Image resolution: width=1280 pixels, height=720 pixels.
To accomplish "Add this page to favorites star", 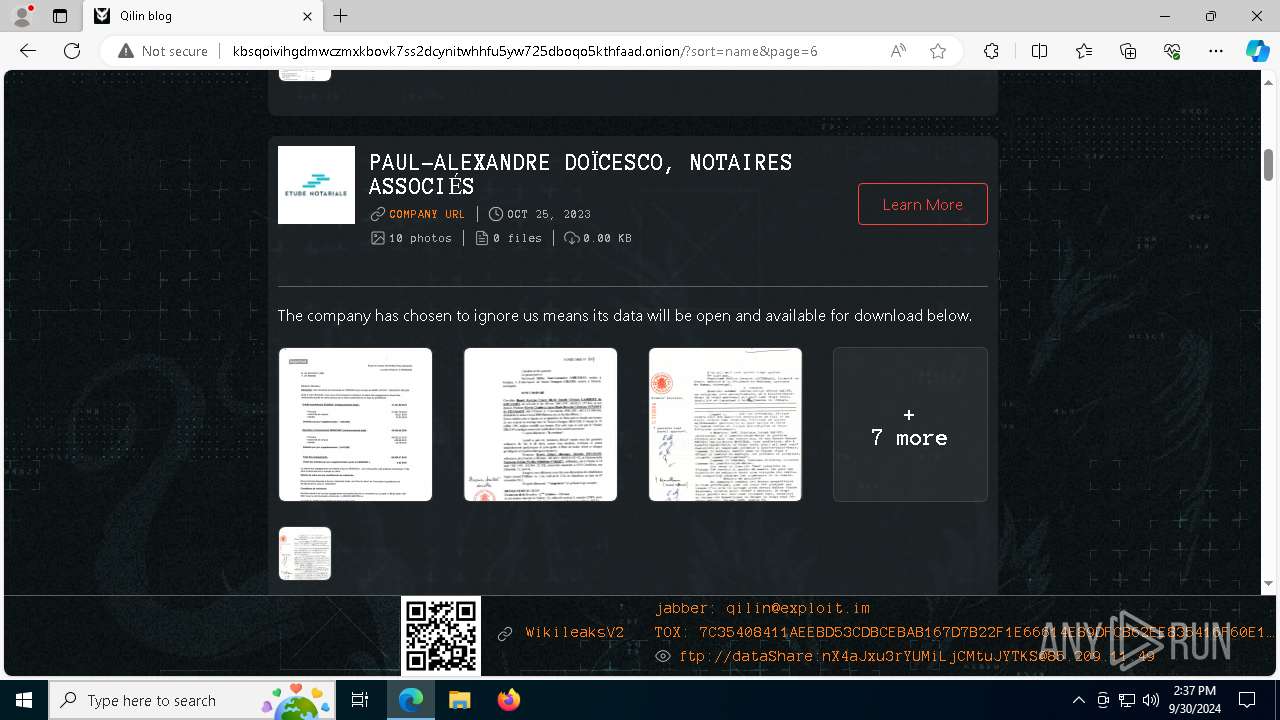I will 938,51.
